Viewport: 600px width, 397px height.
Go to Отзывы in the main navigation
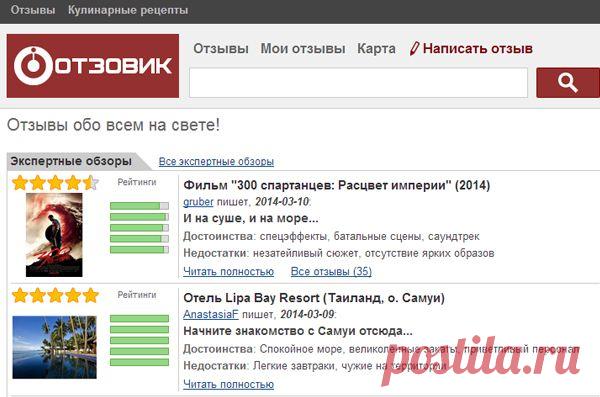click(221, 49)
